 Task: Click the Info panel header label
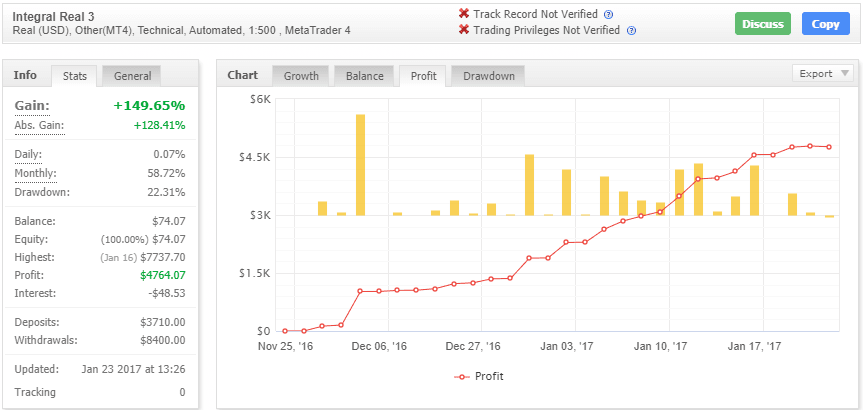25,75
